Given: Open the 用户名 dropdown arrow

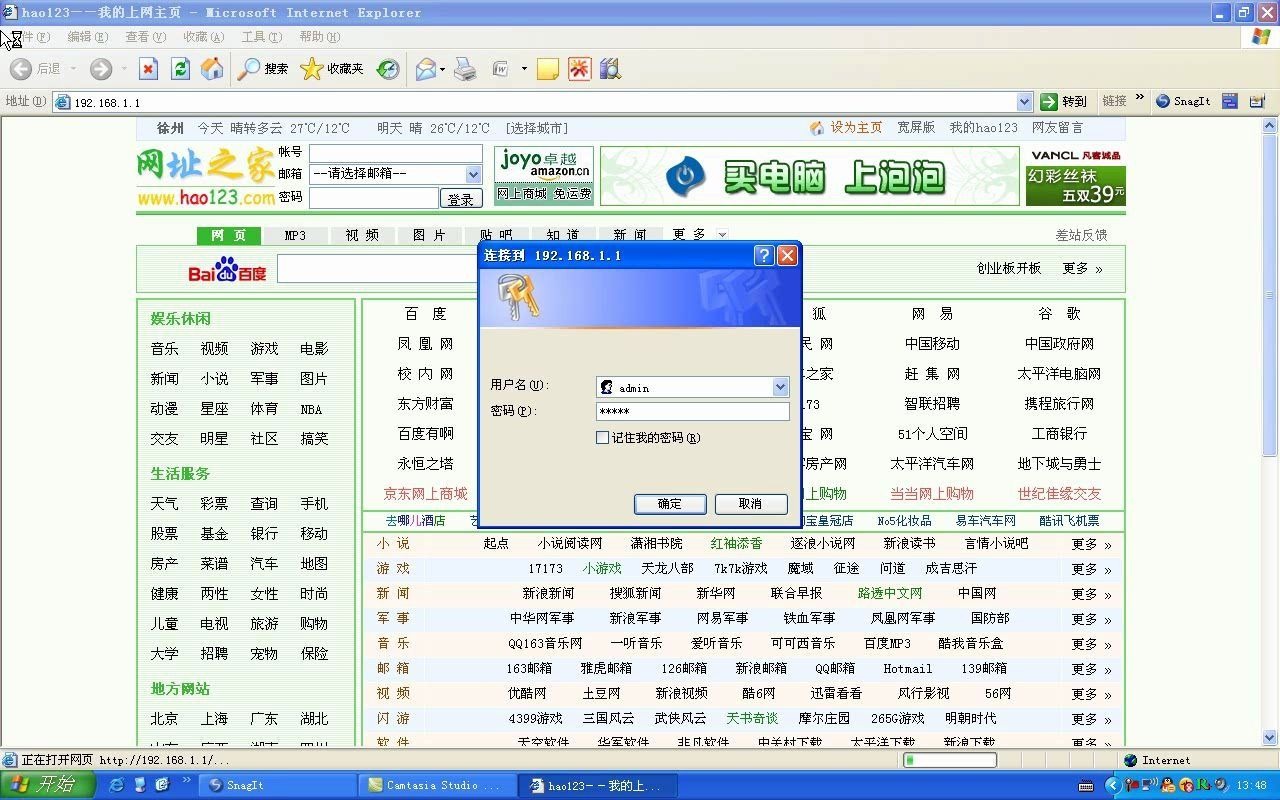Looking at the screenshot, I should click(780, 387).
